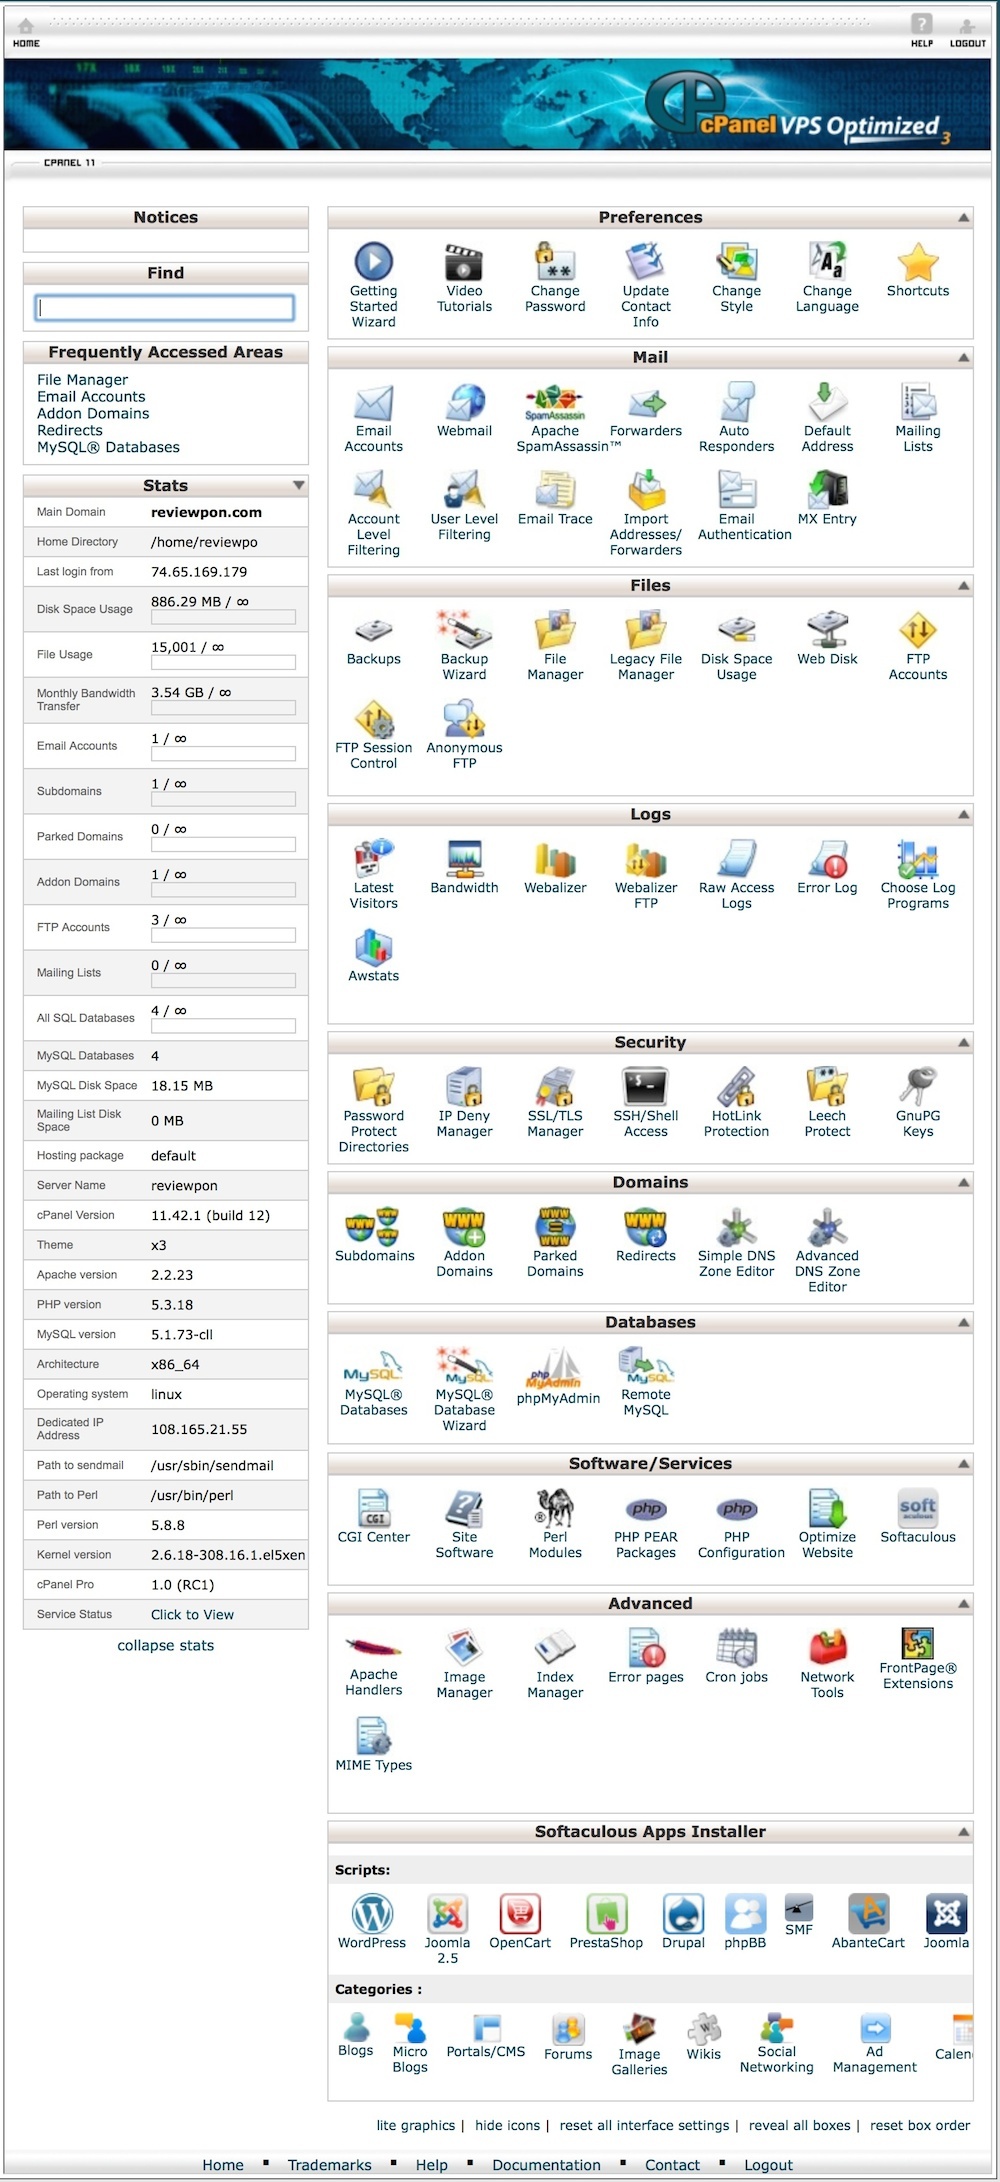The width and height of the screenshot is (1000, 2182).
Task: Install WordPress via Softaculous
Action: pyautogui.click(x=372, y=1914)
